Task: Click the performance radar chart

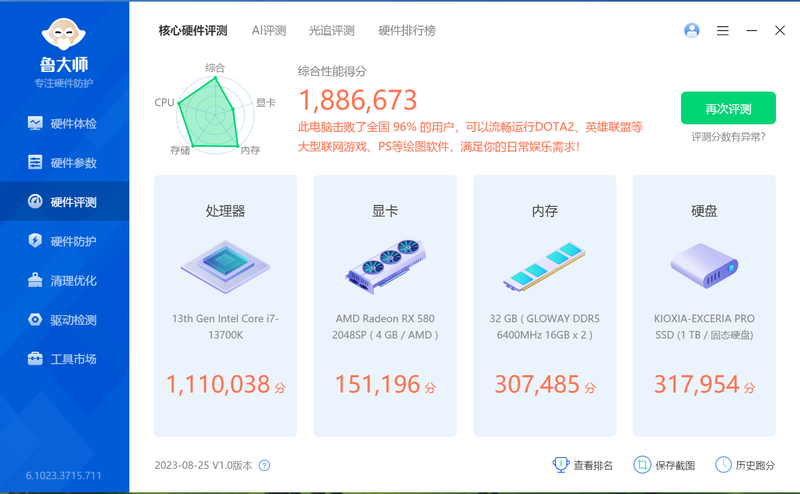Action: (x=215, y=114)
